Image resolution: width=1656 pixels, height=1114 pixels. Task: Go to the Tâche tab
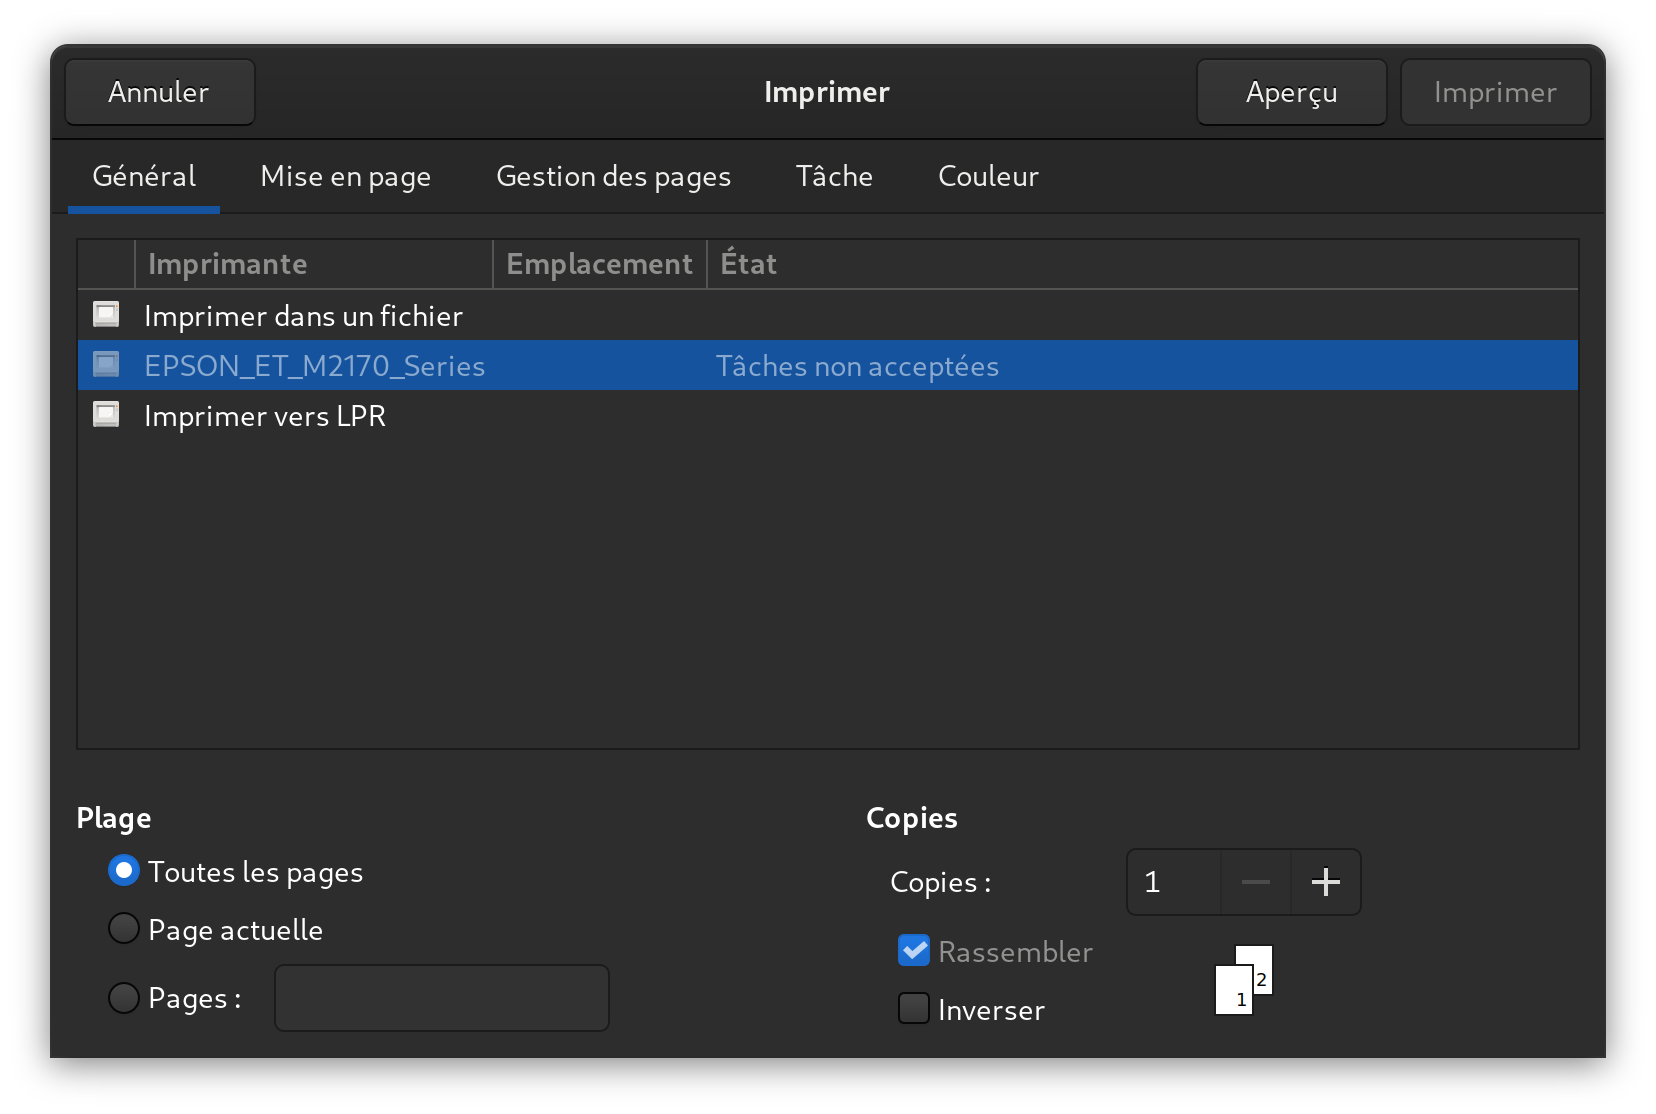pos(834,177)
